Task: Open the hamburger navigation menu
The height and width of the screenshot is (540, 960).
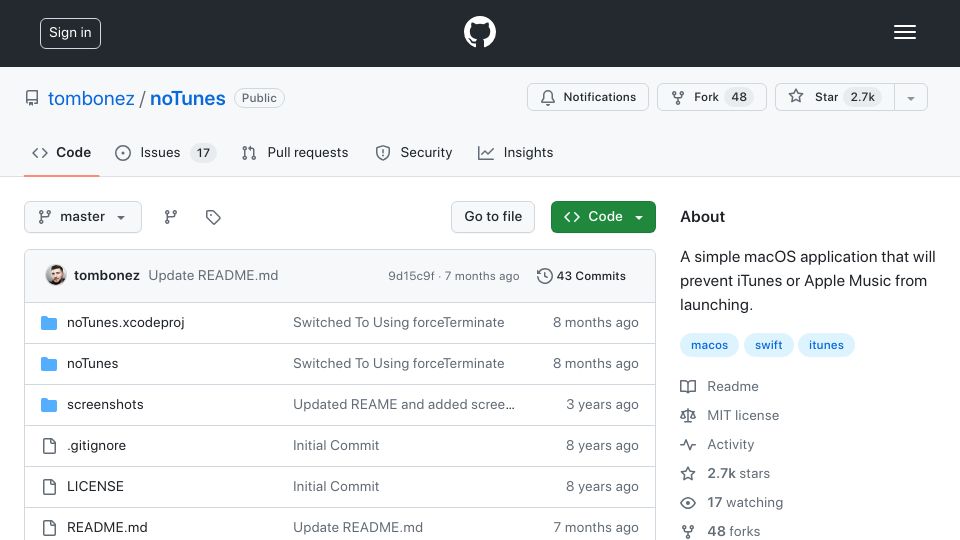Action: pyautogui.click(x=904, y=32)
